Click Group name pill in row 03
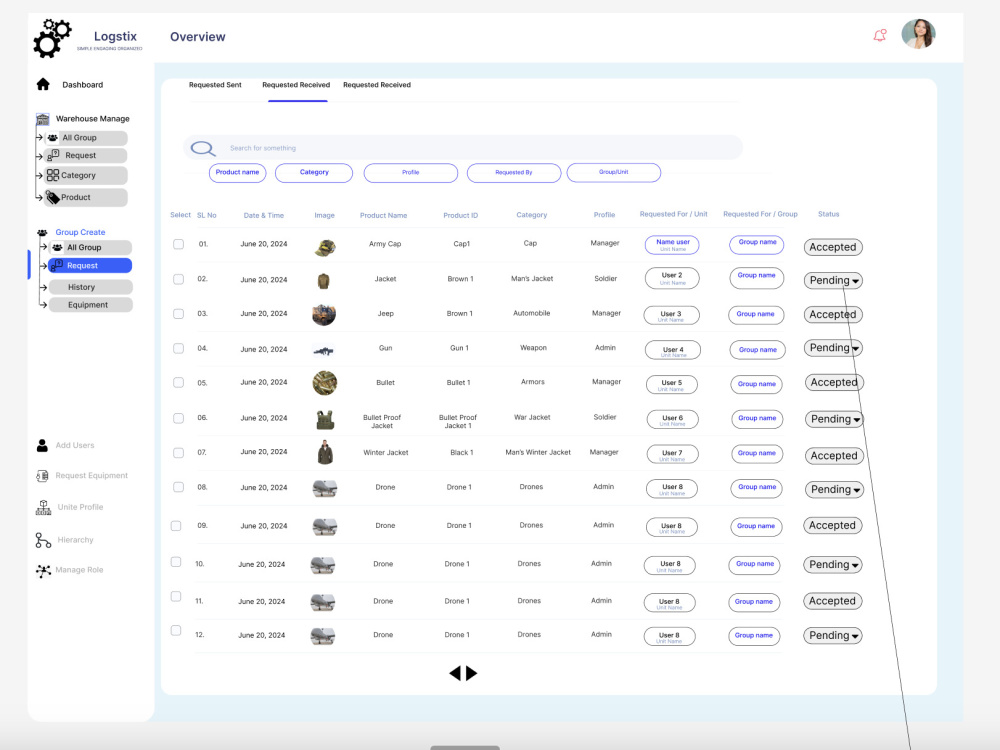 756,315
